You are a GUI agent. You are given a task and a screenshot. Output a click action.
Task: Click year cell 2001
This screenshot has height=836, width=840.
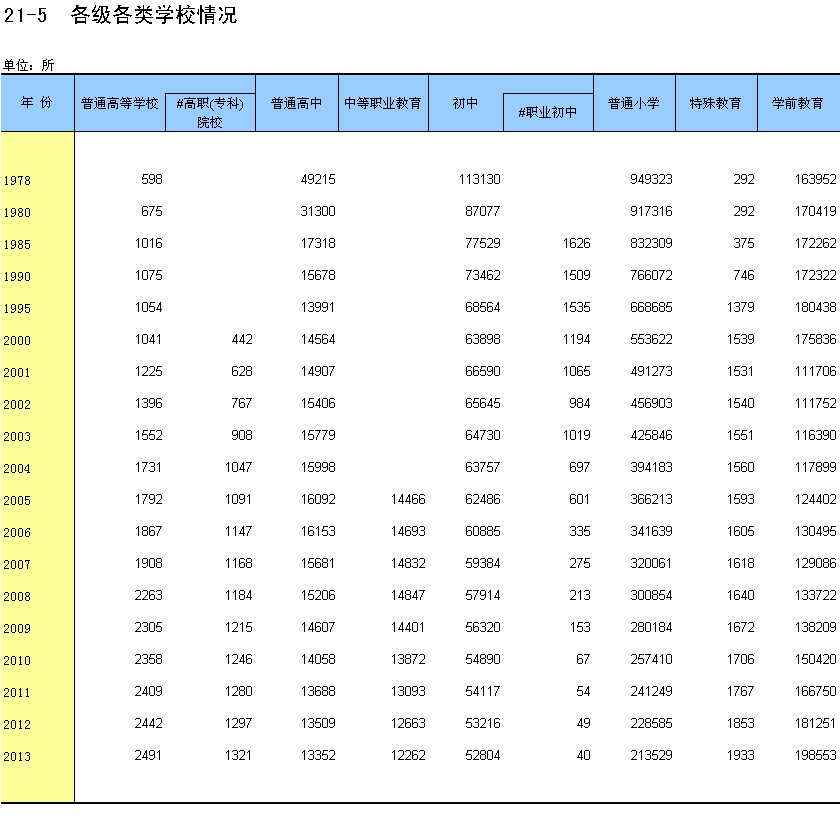(x=17, y=373)
